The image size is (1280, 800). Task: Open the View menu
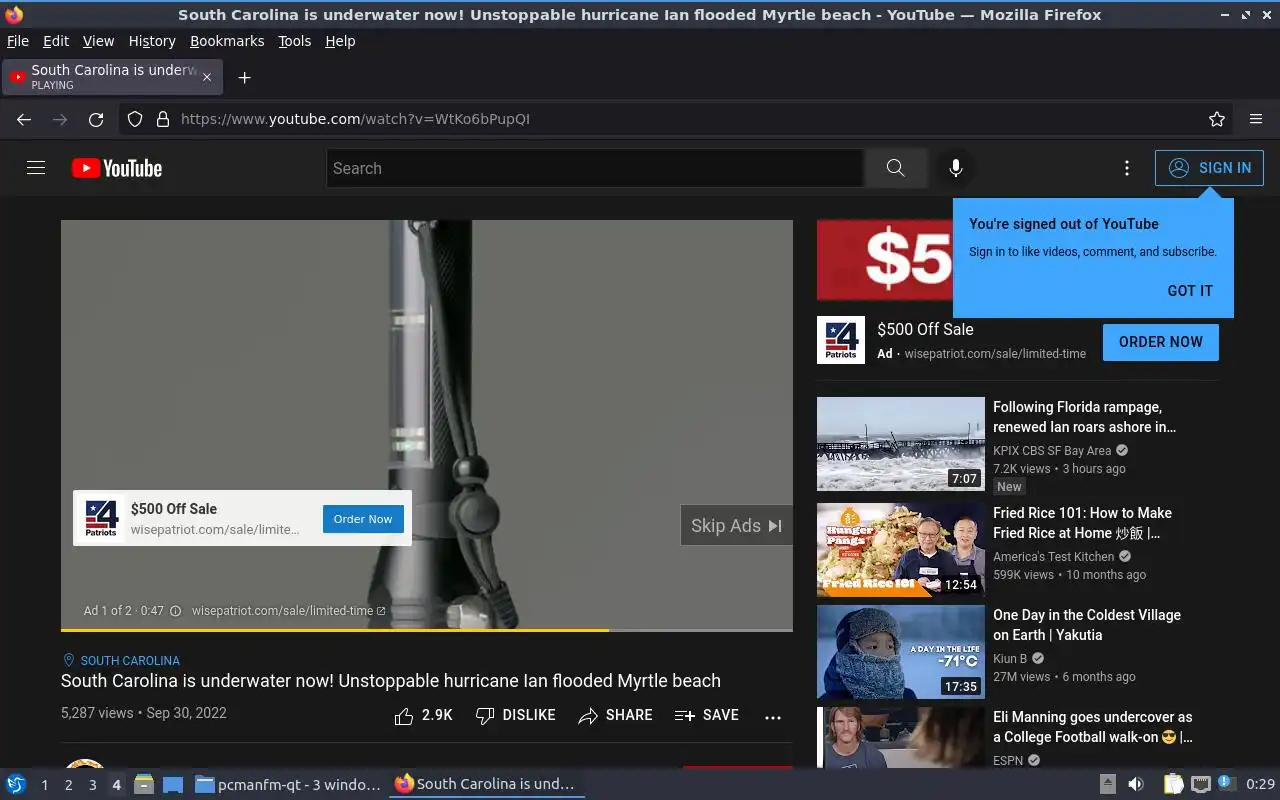point(98,41)
